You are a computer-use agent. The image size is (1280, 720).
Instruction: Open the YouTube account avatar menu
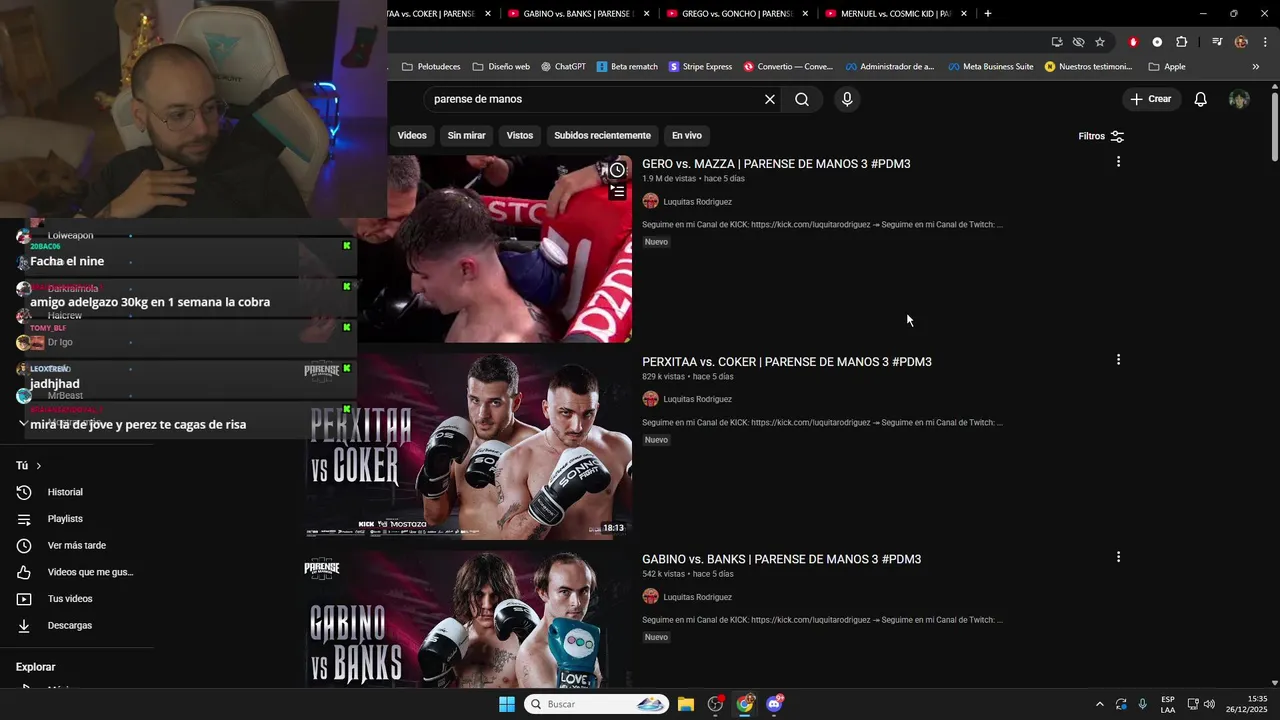click(1239, 99)
